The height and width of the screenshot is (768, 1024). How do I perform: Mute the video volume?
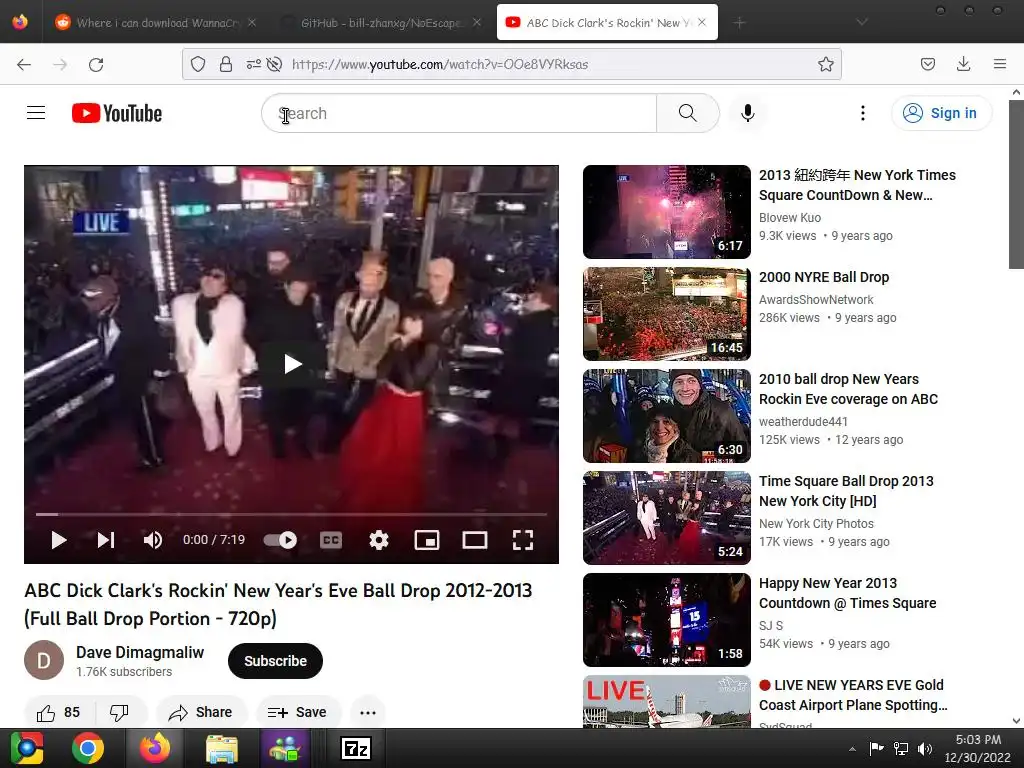(x=153, y=540)
